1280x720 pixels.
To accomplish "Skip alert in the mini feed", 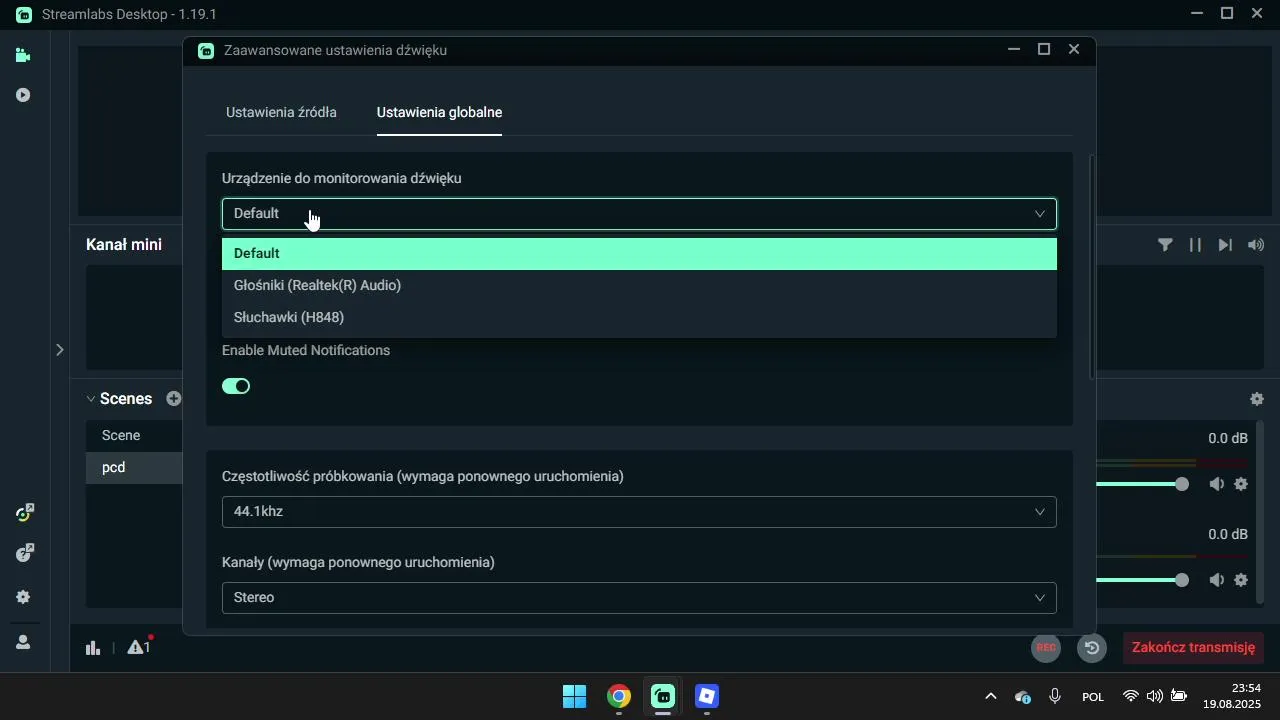I will 1225,245.
